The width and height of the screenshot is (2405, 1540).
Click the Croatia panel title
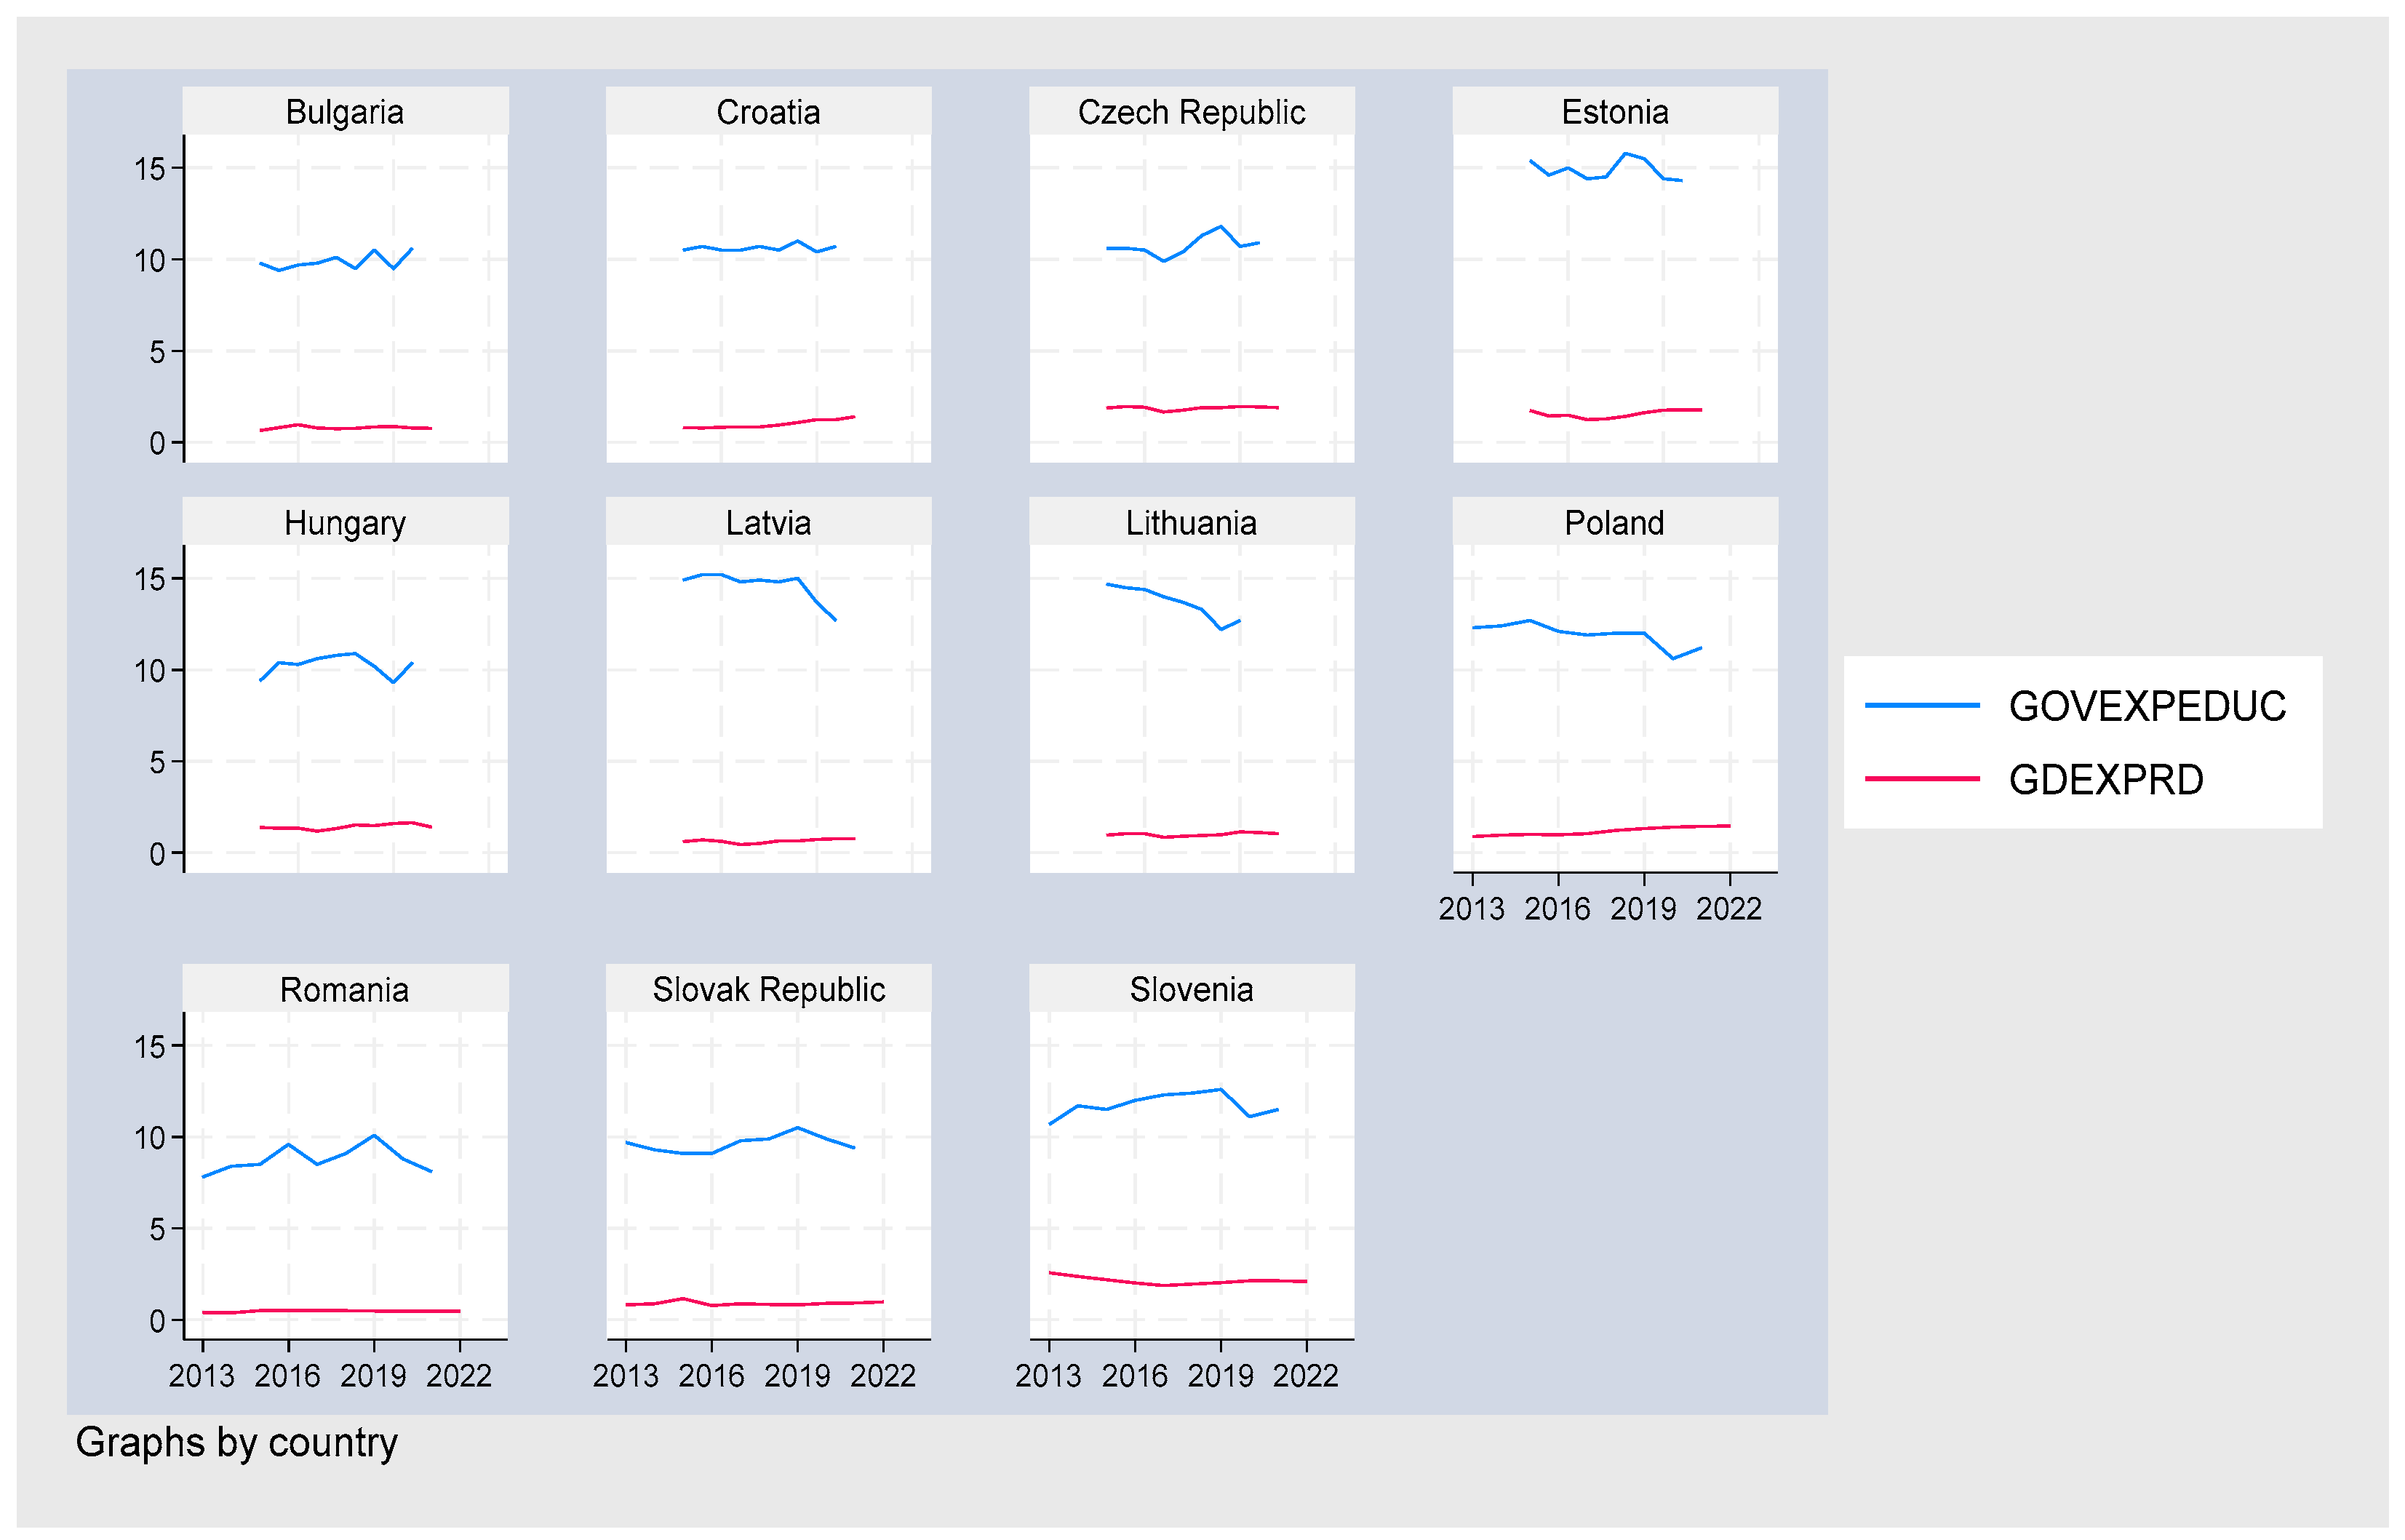click(768, 112)
